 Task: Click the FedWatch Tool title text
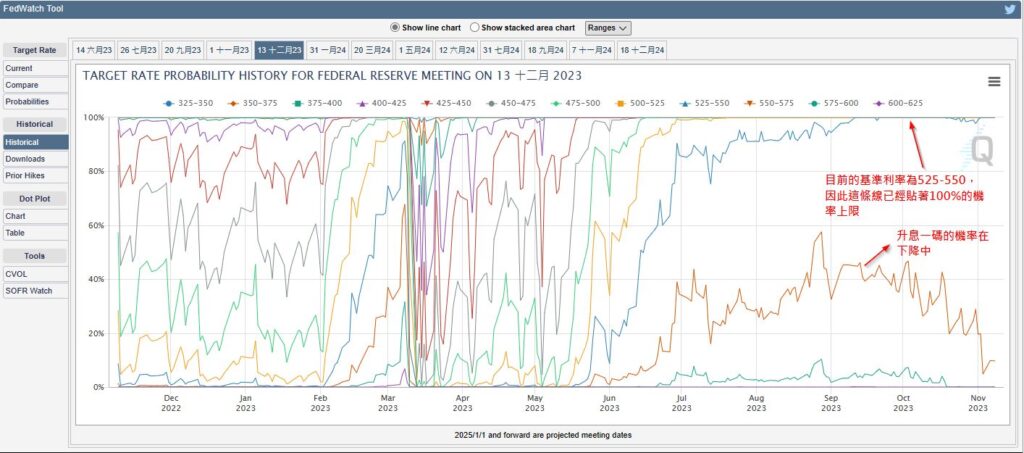[x=33, y=9]
